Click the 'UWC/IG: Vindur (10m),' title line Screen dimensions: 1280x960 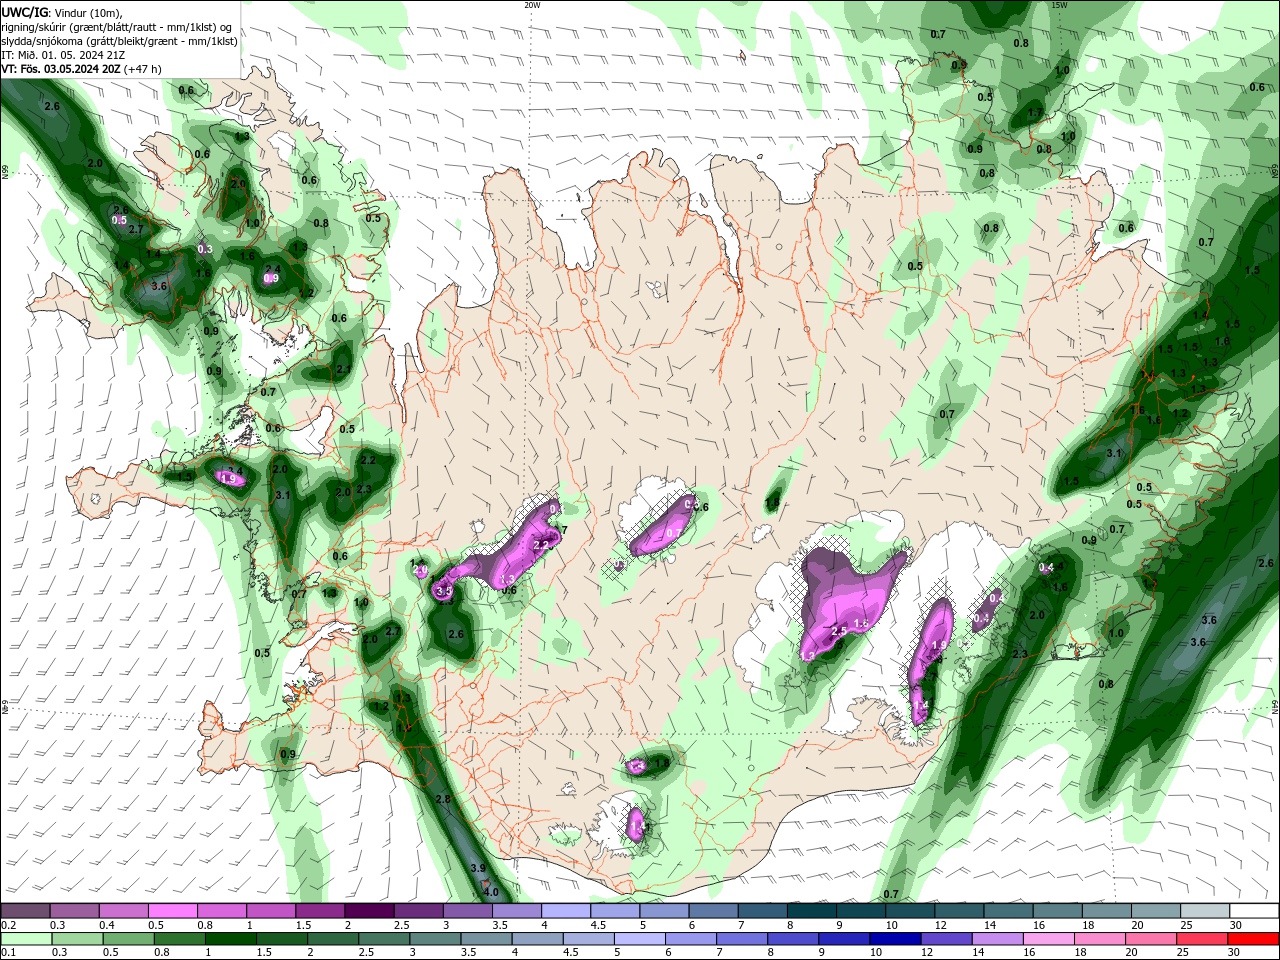pos(62,12)
